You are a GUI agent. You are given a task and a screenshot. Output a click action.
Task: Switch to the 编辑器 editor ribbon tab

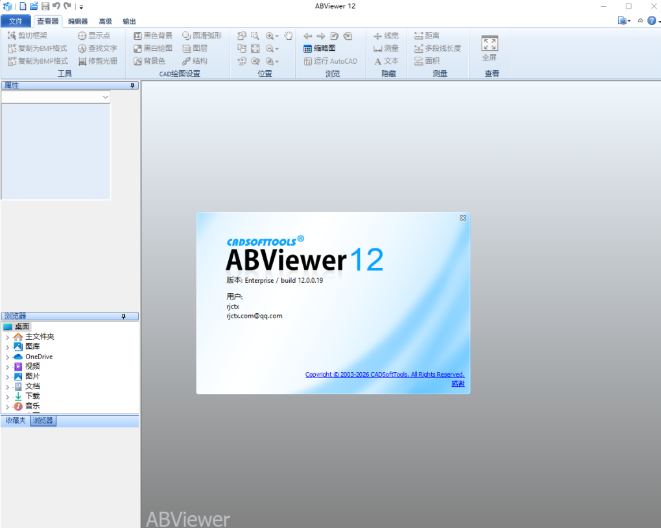[78, 20]
